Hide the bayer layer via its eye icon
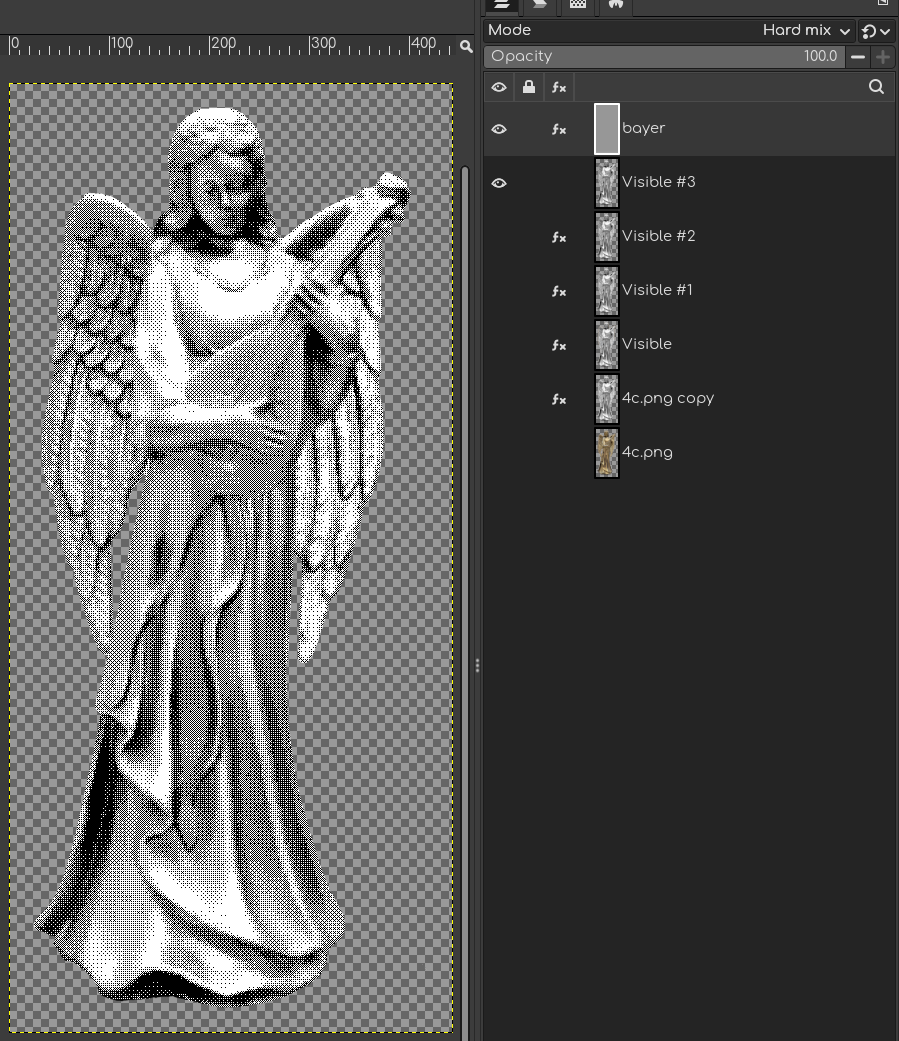The image size is (899, 1041). [x=499, y=129]
